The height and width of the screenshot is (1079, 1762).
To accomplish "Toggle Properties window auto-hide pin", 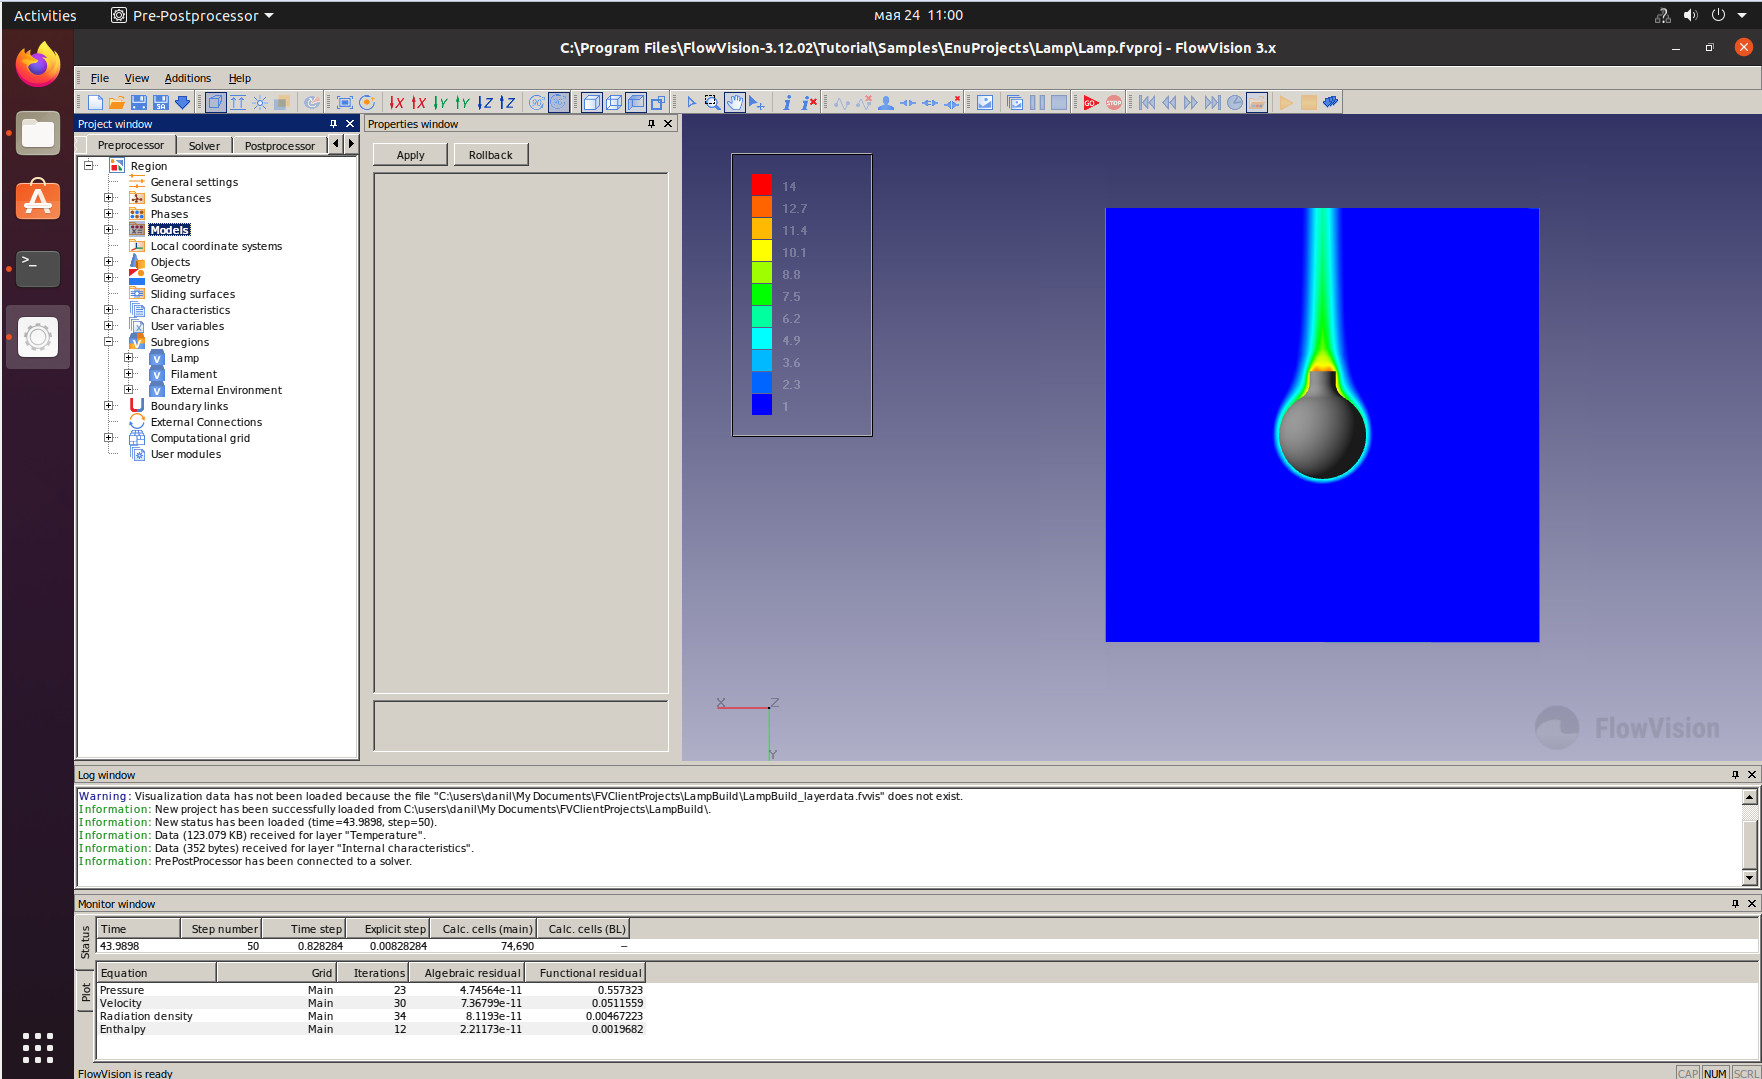I will point(651,124).
